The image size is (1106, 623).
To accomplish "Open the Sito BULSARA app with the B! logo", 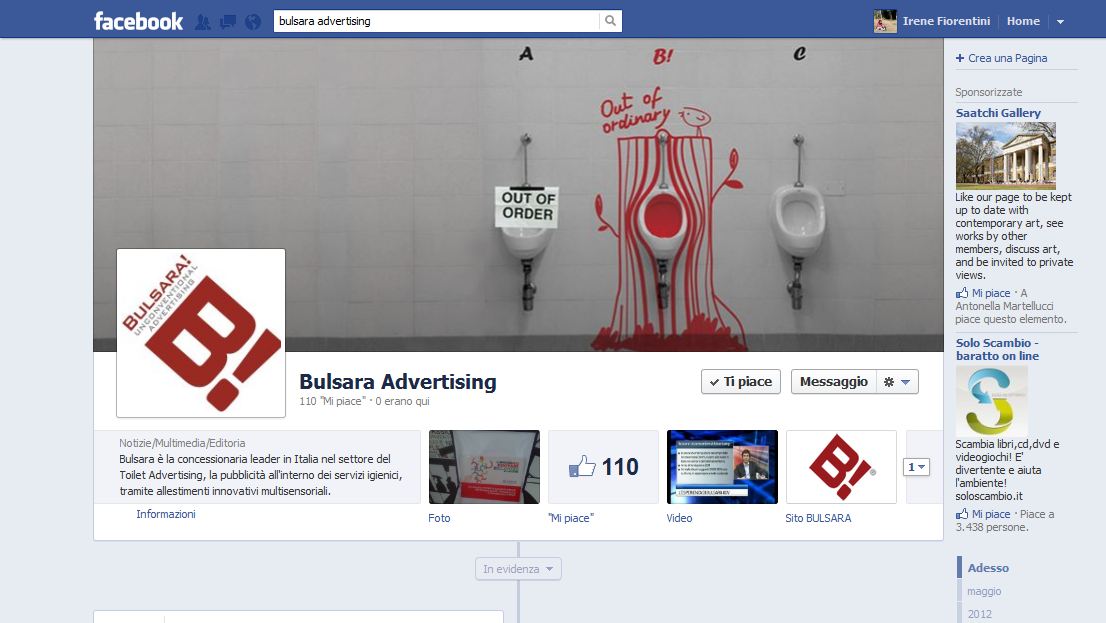I will coord(840,466).
